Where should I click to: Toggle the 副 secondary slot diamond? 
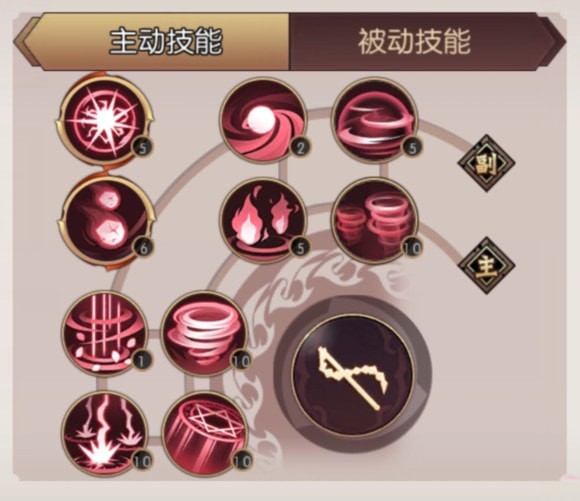point(486,163)
